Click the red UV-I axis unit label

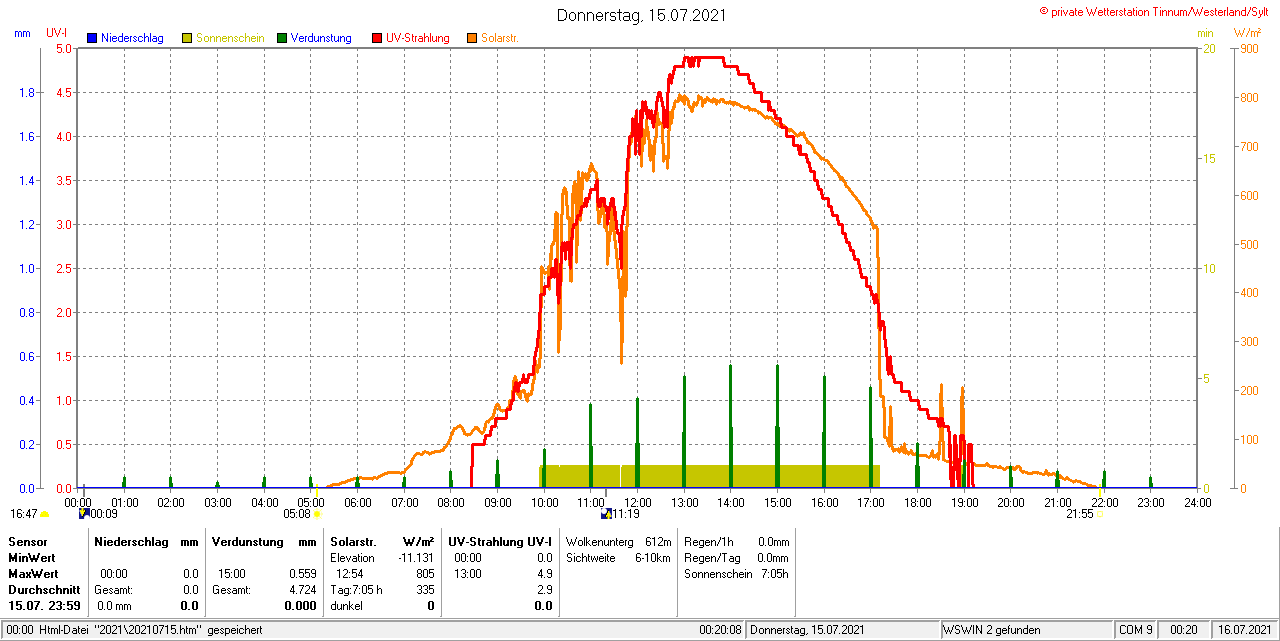[56, 33]
